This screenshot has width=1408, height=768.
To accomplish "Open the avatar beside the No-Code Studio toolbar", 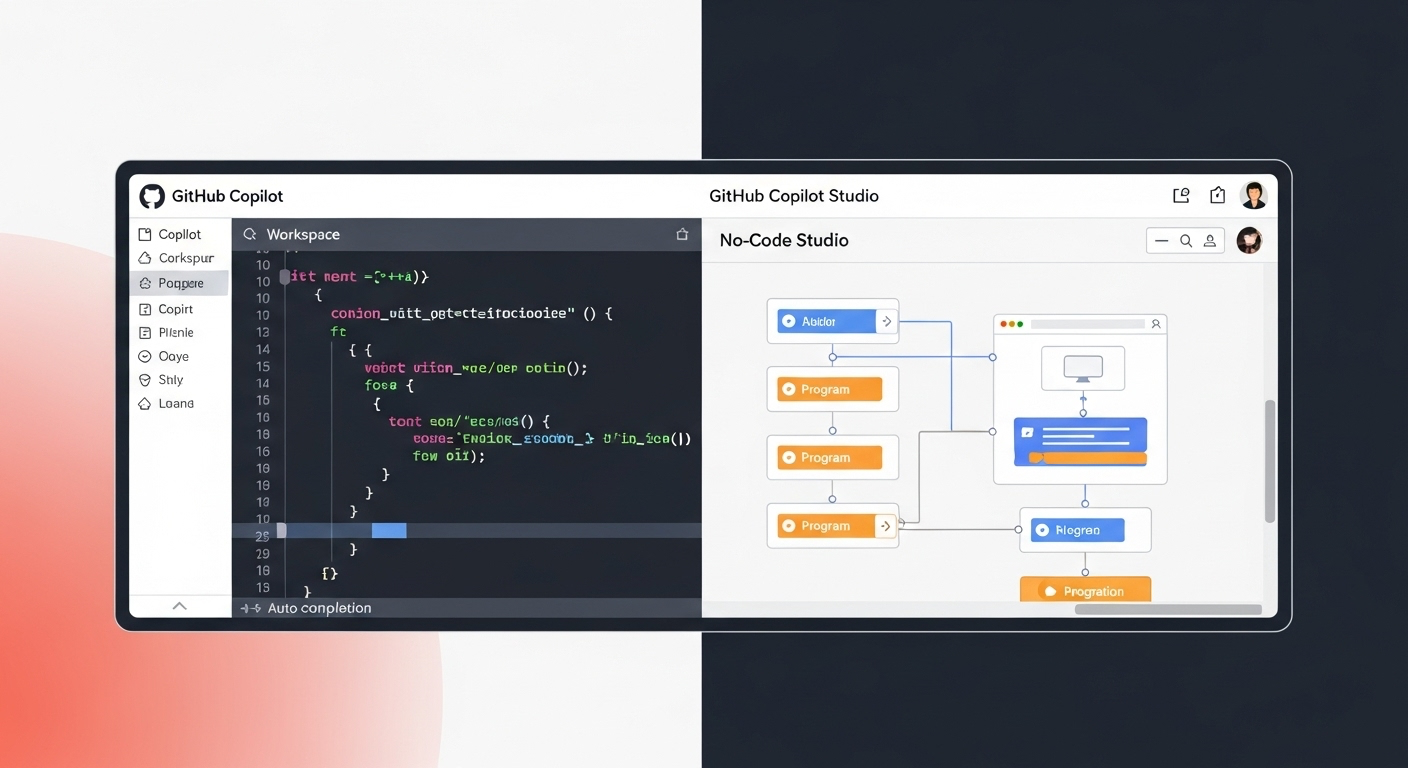I will pyautogui.click(x=1249, y=240).
